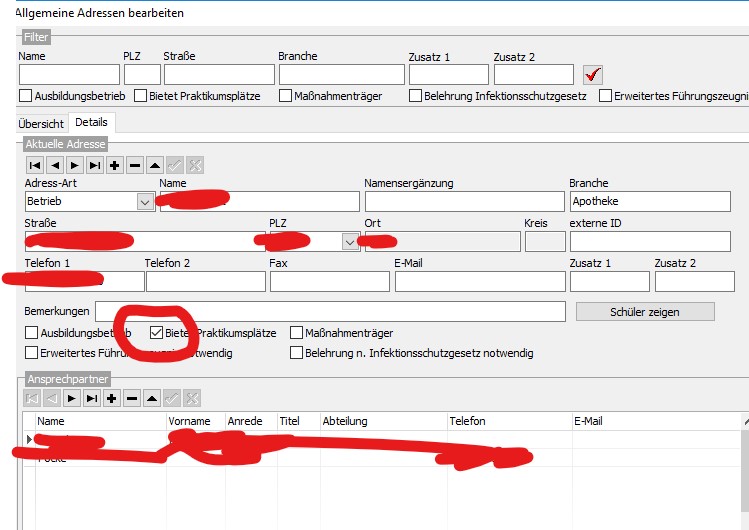This screenshot has width=749, height=530.
Task: Remove Ansprechpartner with minus icon
Action: tap(131, 398)
